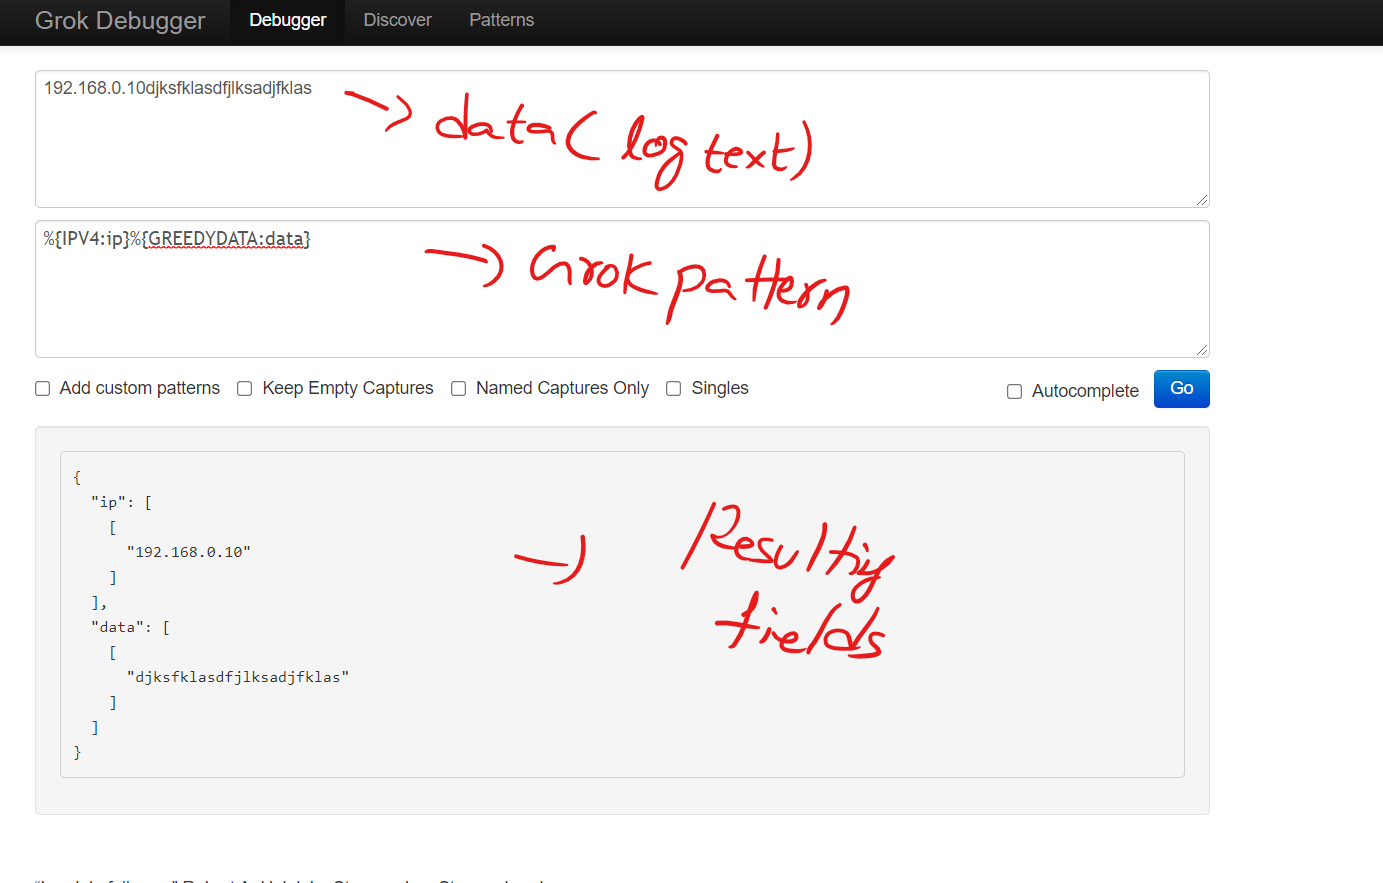Go to the Patterns tab

coord(502,20)
